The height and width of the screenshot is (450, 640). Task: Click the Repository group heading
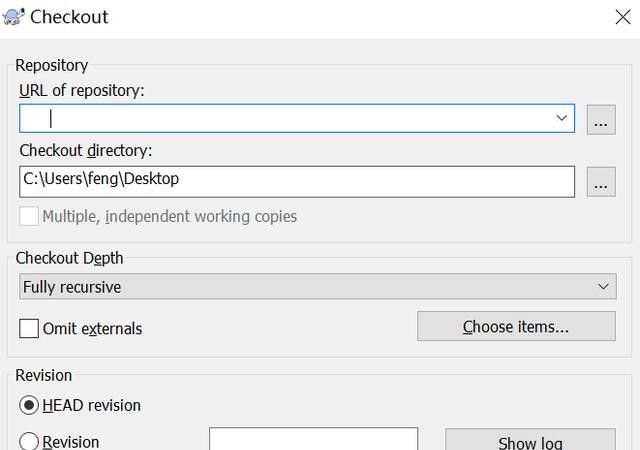pyautogui.click(x=54, y=65)
